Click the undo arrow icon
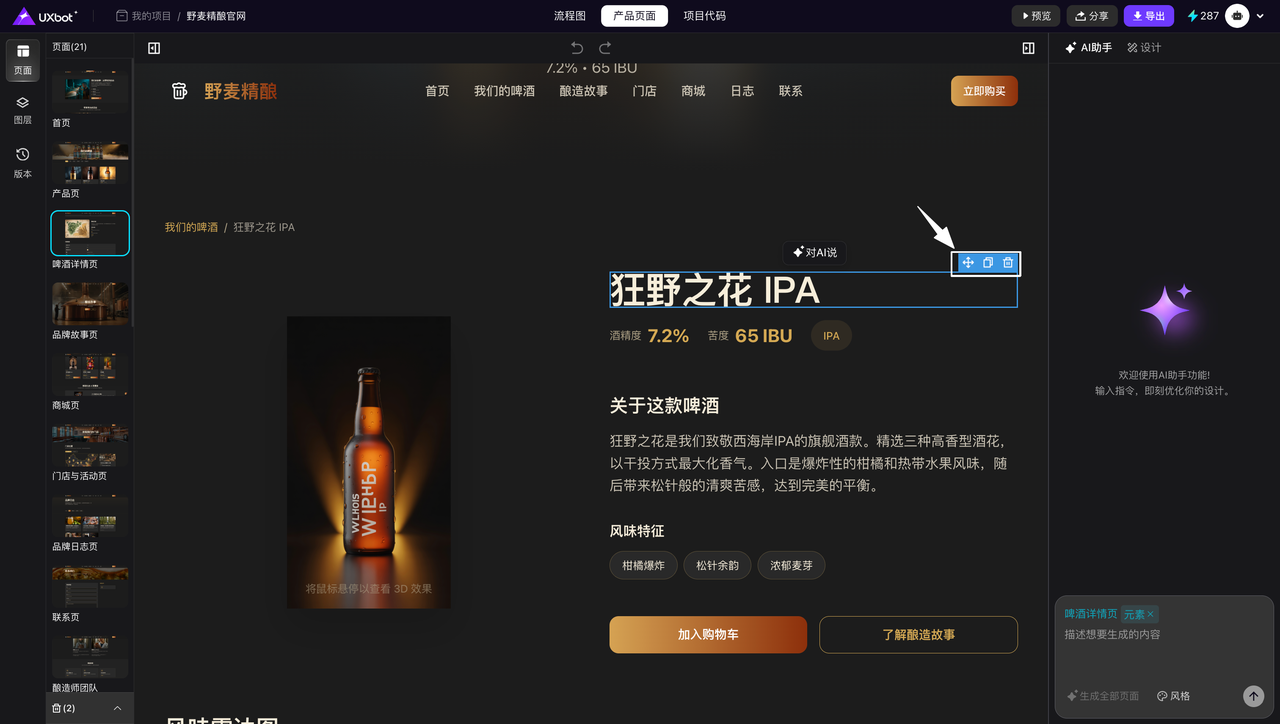This screenshot has width=1280, height=724. pyautogui.click(x=577, y=48)
